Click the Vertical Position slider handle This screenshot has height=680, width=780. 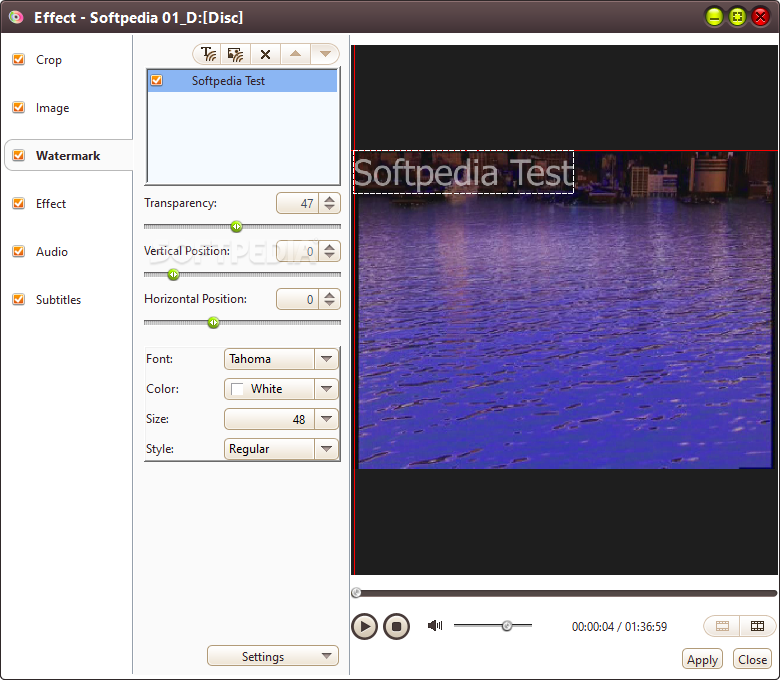(173, 275)
